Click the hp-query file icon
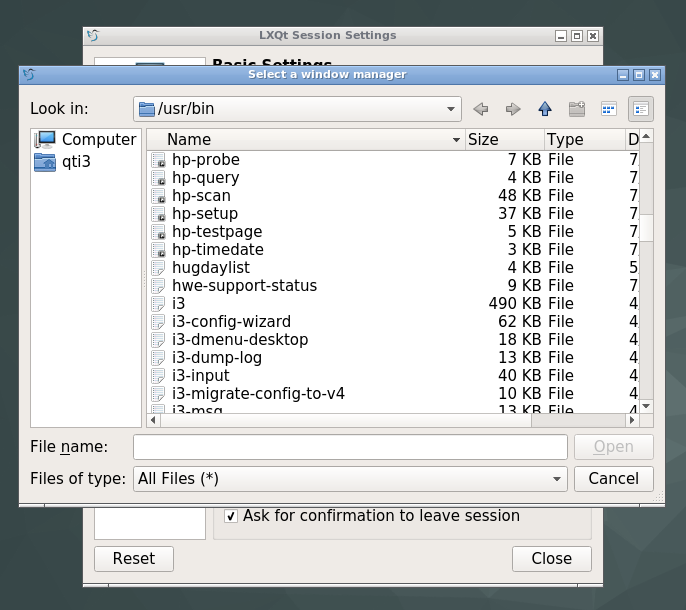This screenshot has width=686, height=610. click(x=158, y=178)
